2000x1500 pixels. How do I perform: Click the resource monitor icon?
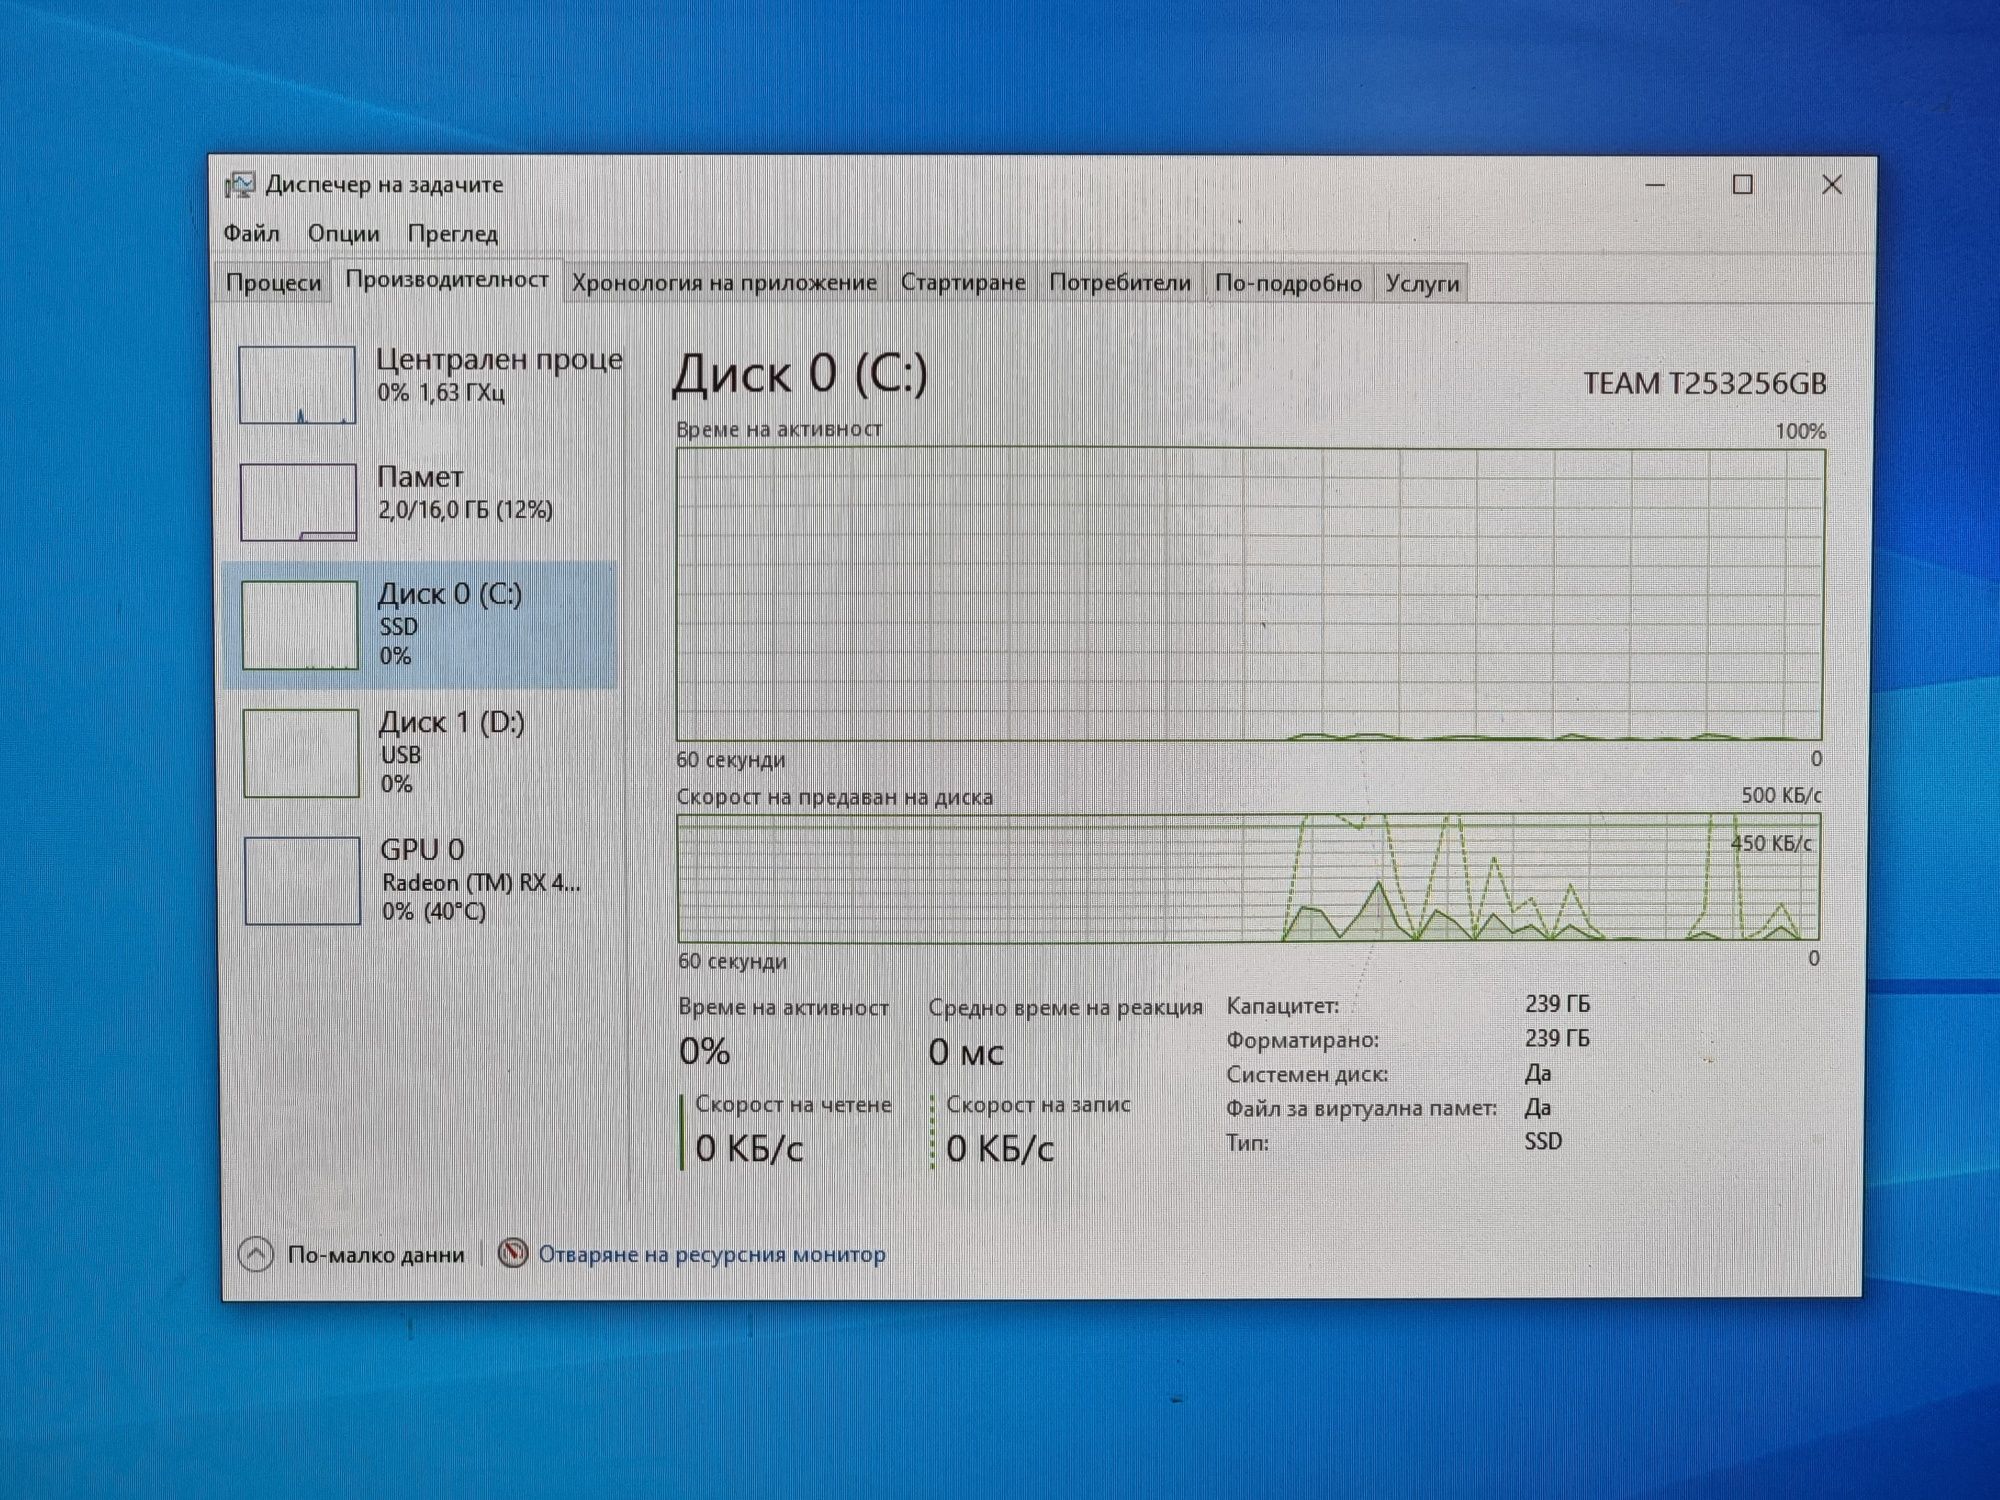513,1253
